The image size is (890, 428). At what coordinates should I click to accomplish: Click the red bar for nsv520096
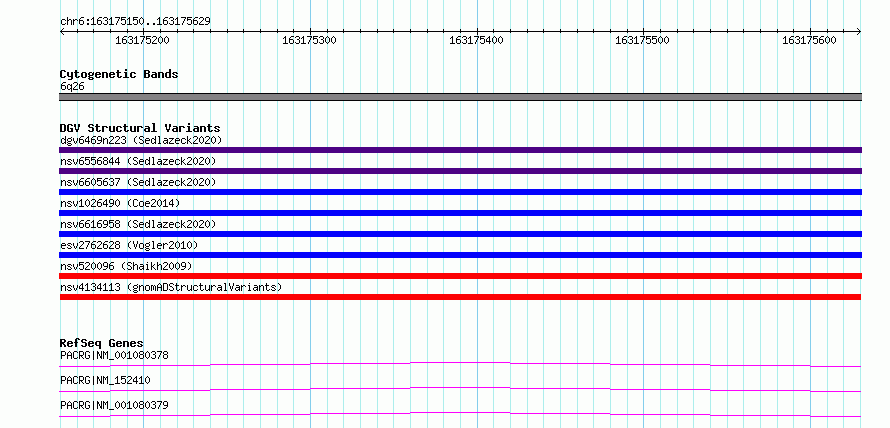(460, 276)
